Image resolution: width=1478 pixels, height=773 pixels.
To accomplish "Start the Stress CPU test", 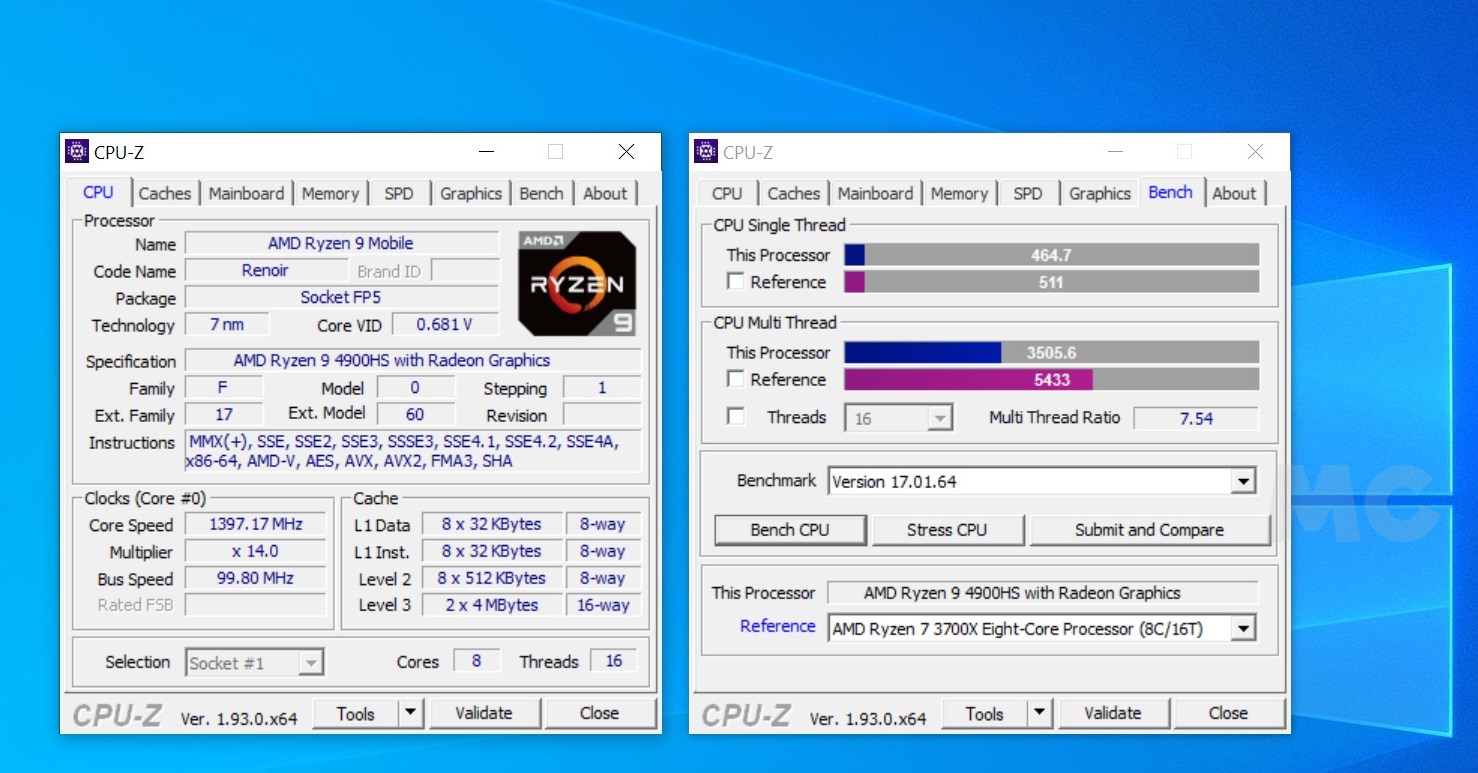I will click(947, 530).
